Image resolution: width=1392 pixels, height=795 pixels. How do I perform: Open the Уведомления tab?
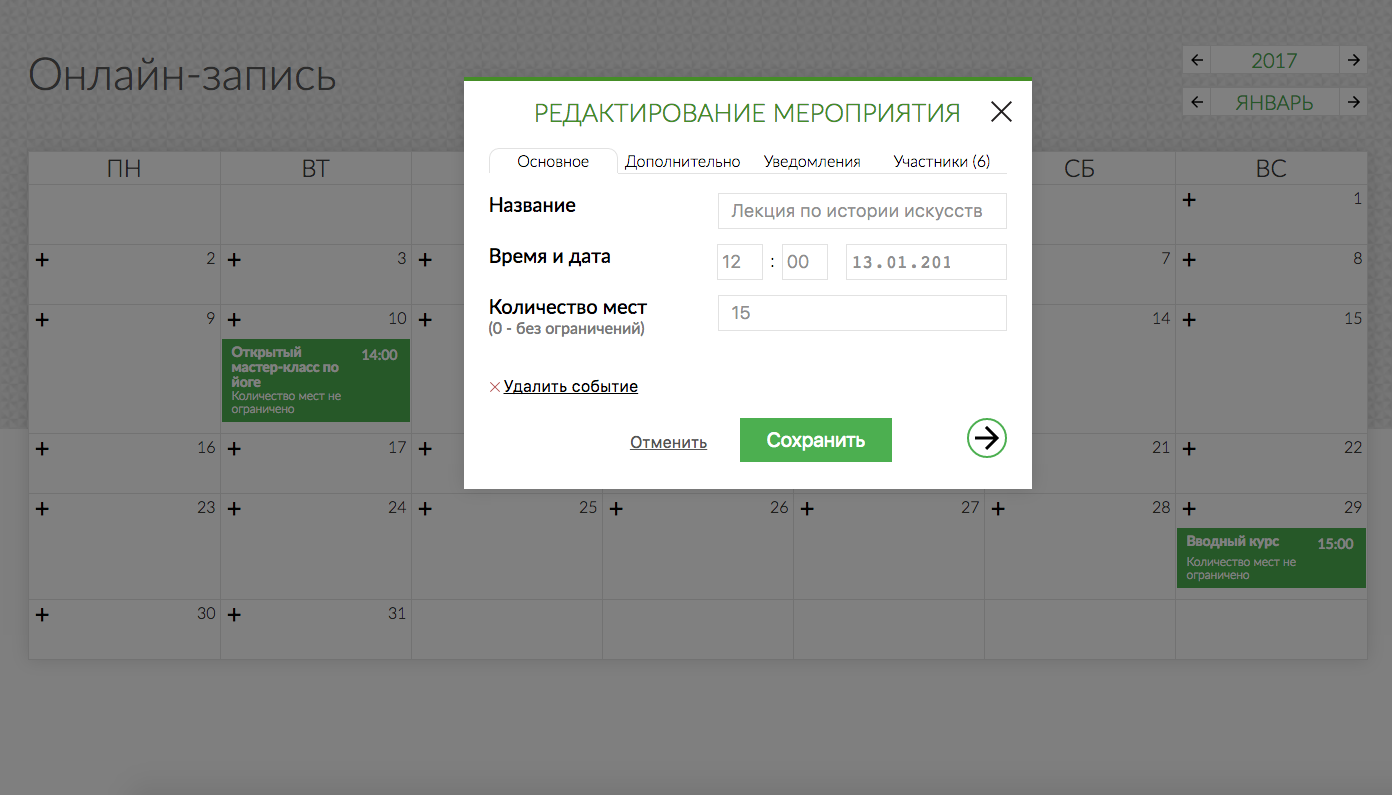click(812, 161)
